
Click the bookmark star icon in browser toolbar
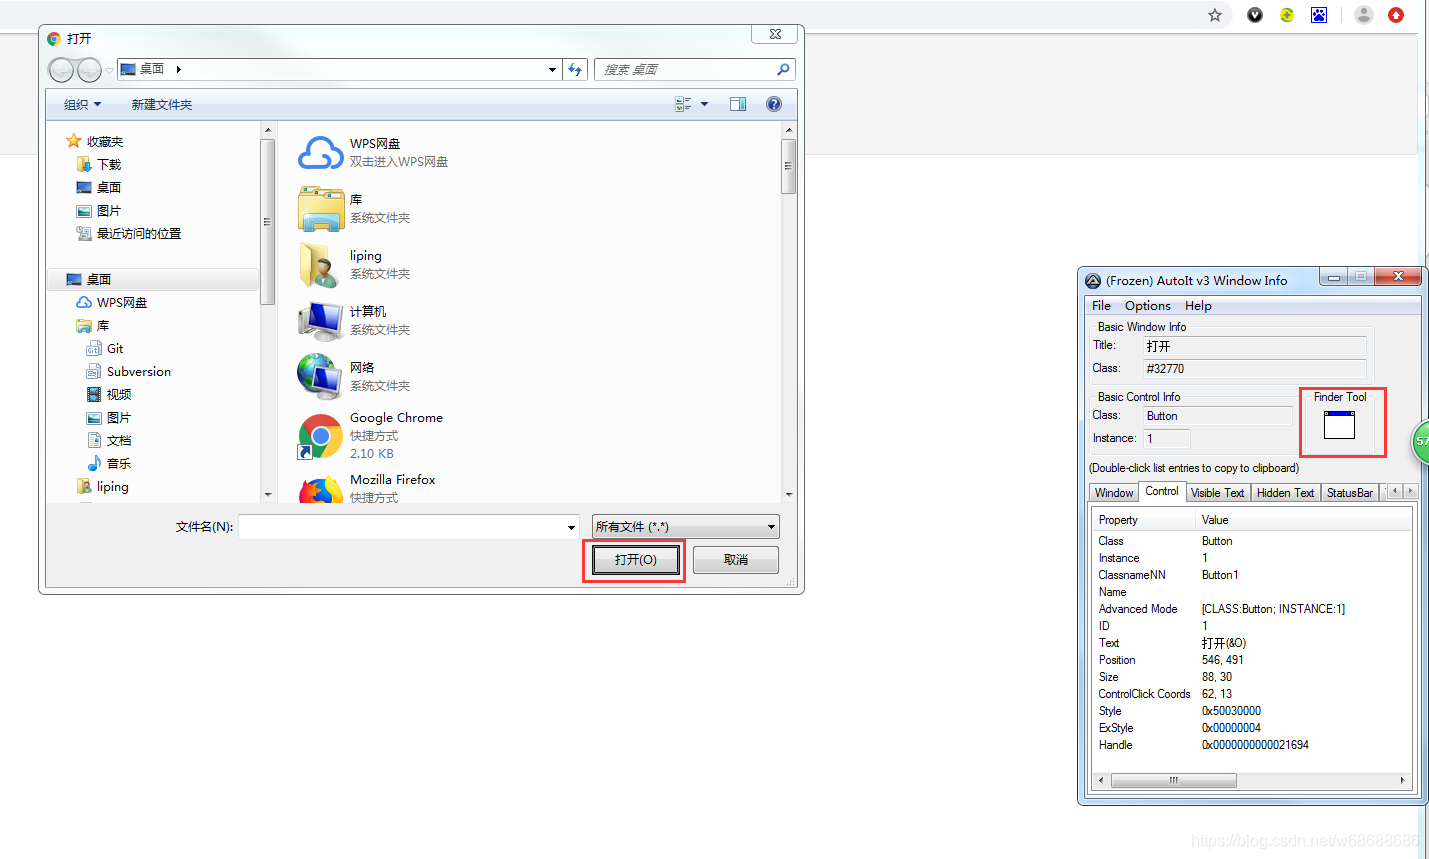tap(1214, 15)
